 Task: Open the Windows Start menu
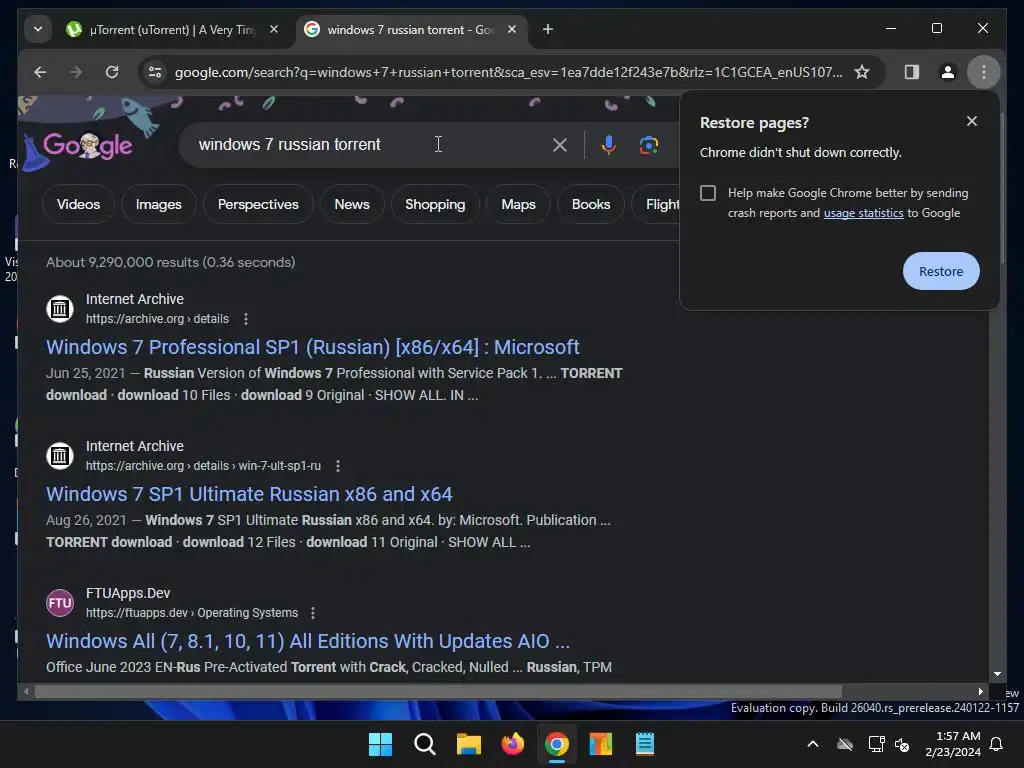(380, 744)
